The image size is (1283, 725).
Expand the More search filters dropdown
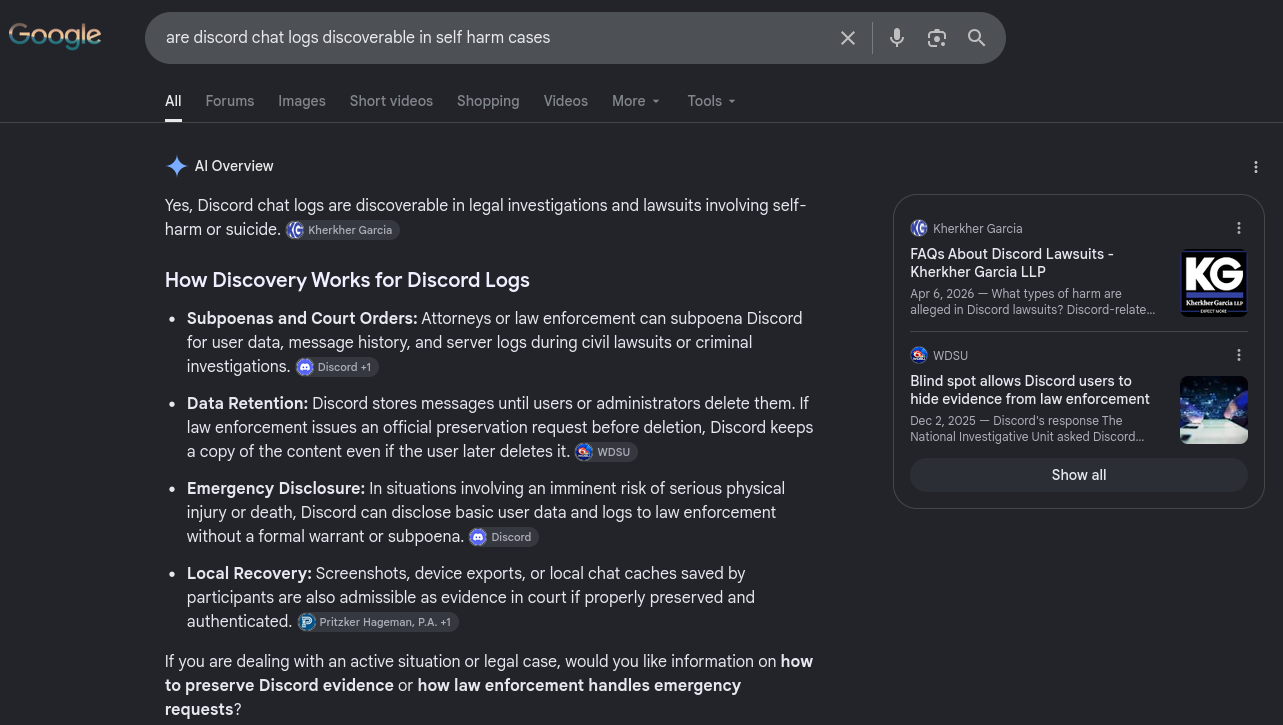coord(636,101)
